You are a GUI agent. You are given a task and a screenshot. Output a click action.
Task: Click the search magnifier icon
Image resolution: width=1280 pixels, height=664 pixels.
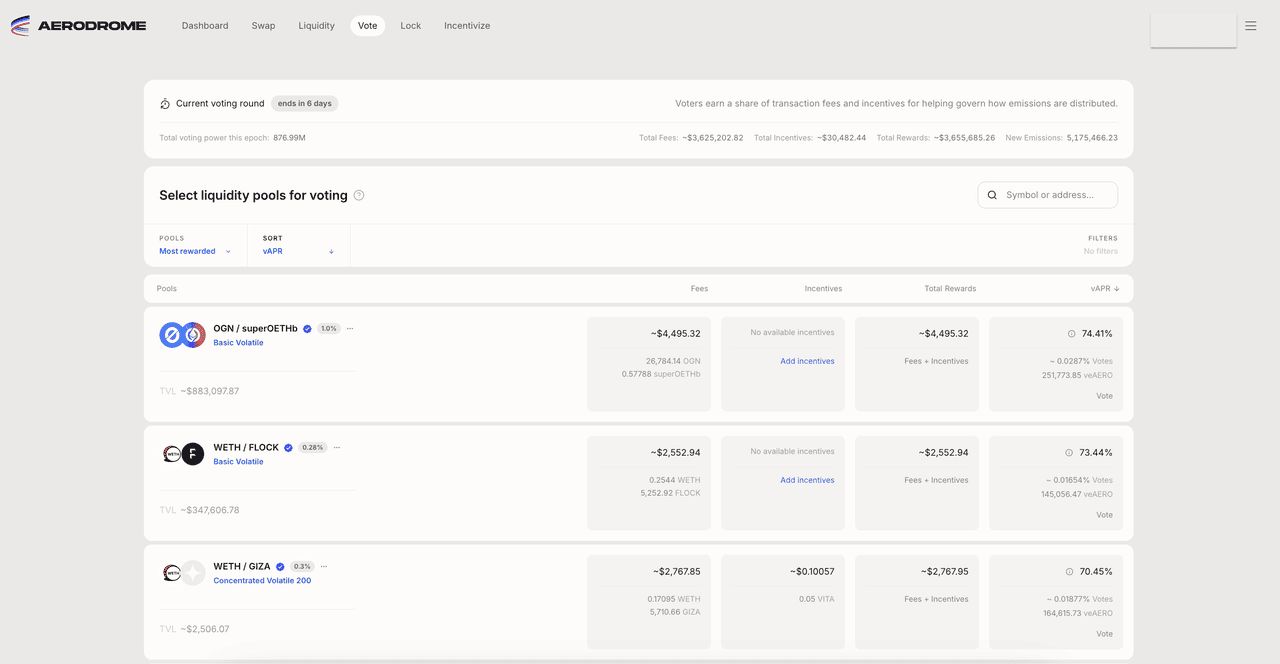coord(992,195)
